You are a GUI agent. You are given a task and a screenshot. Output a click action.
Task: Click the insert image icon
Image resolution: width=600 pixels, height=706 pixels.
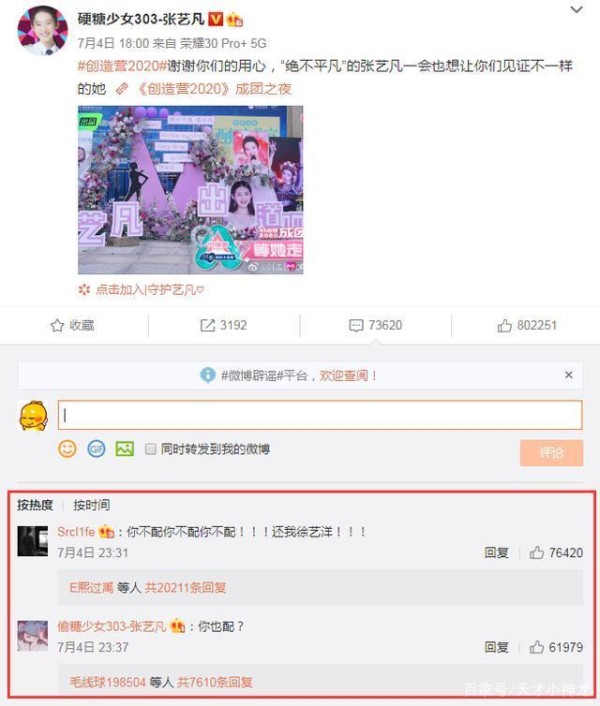pyautogui.click(x=125, y=449)
